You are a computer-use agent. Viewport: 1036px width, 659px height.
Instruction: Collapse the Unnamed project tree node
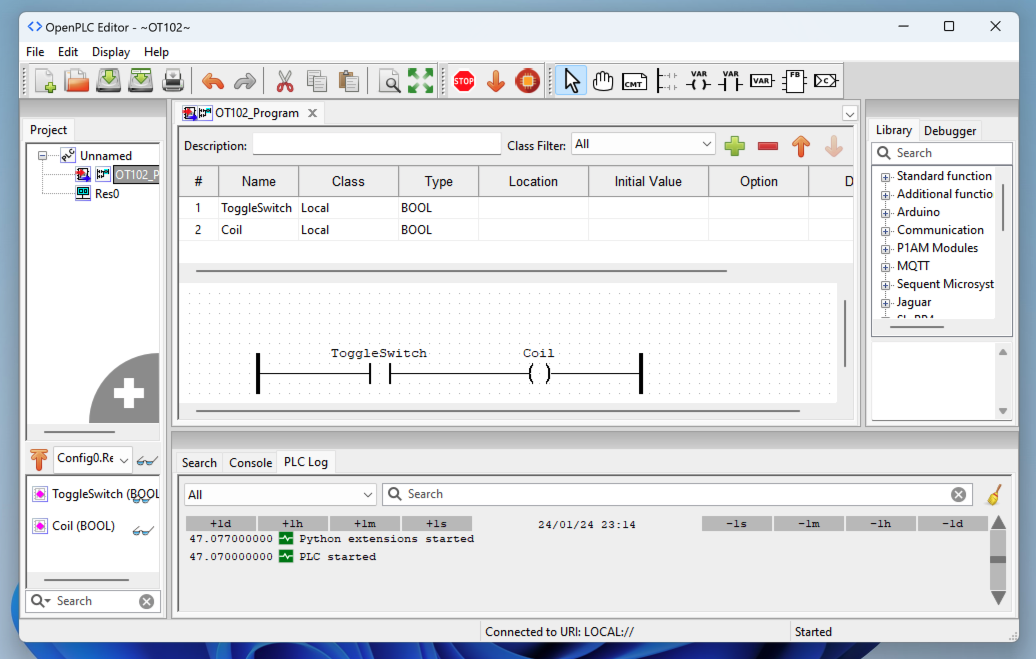point(42,156)
